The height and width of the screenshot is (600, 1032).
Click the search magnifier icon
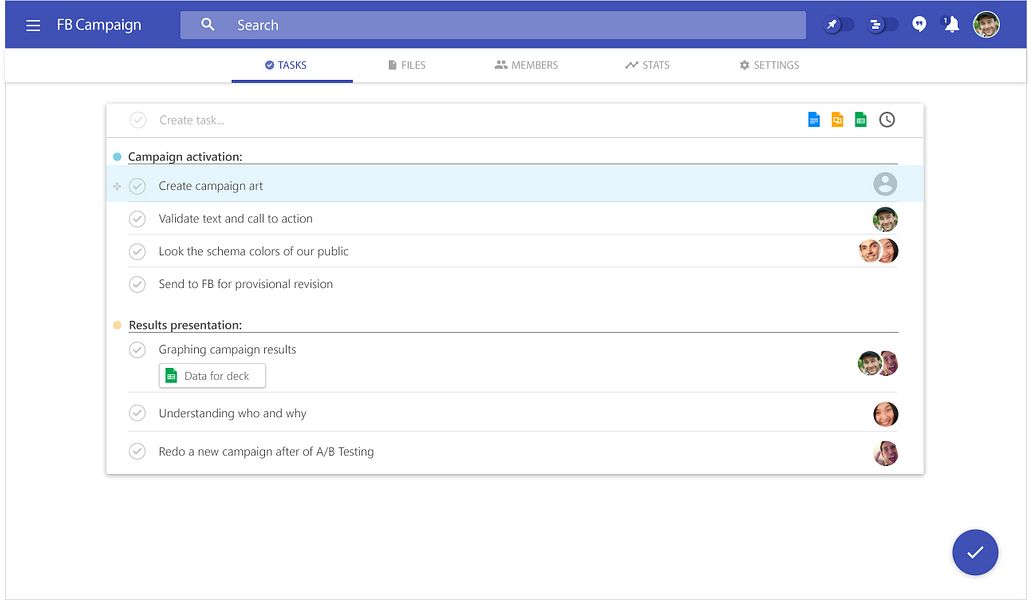[207, 24]
